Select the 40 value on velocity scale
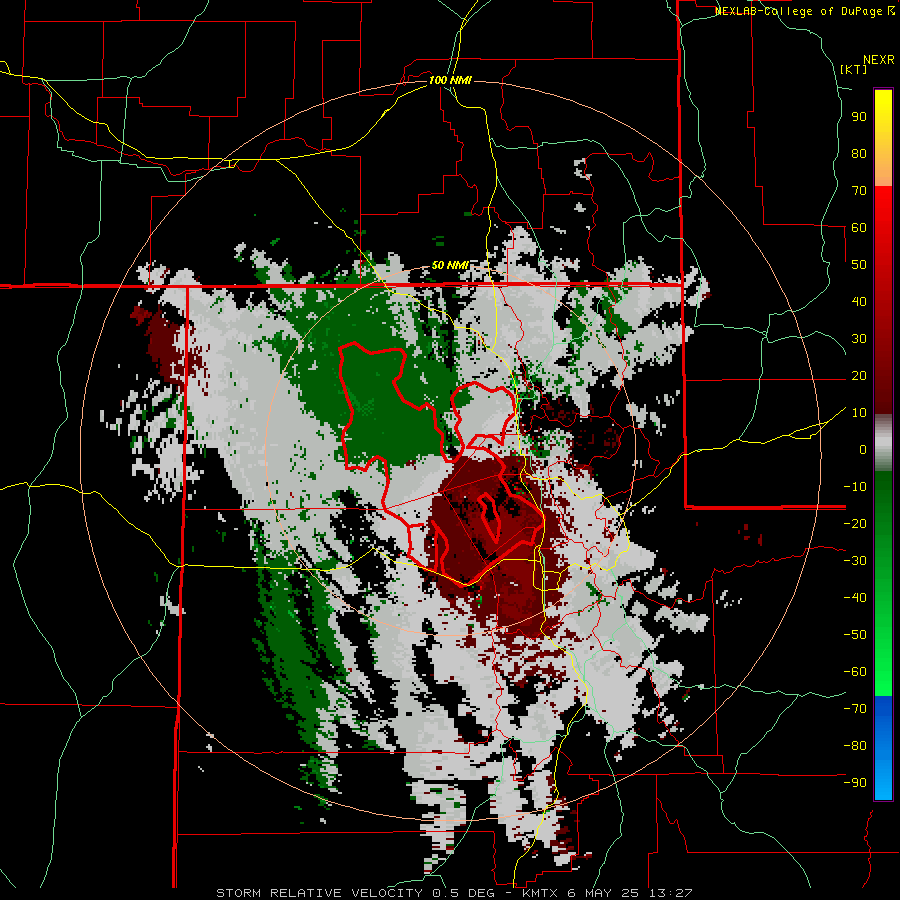 (x=859, y=302)
